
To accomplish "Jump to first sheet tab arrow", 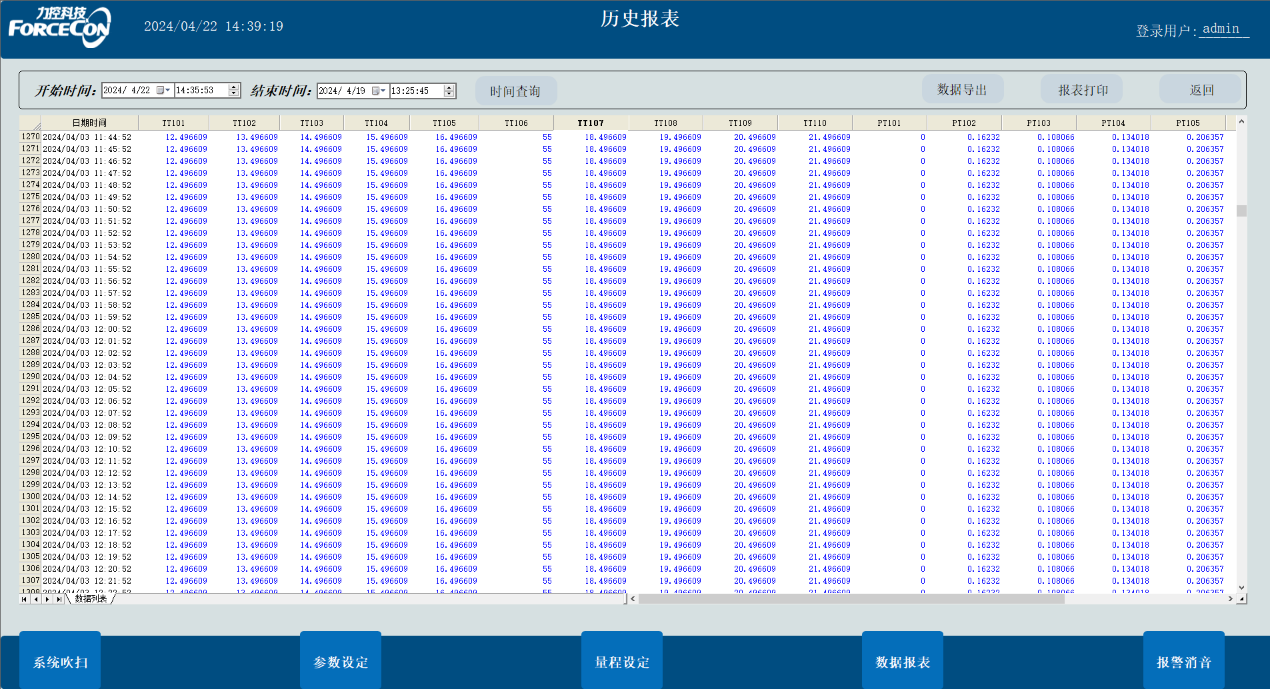I will [24, 599].
